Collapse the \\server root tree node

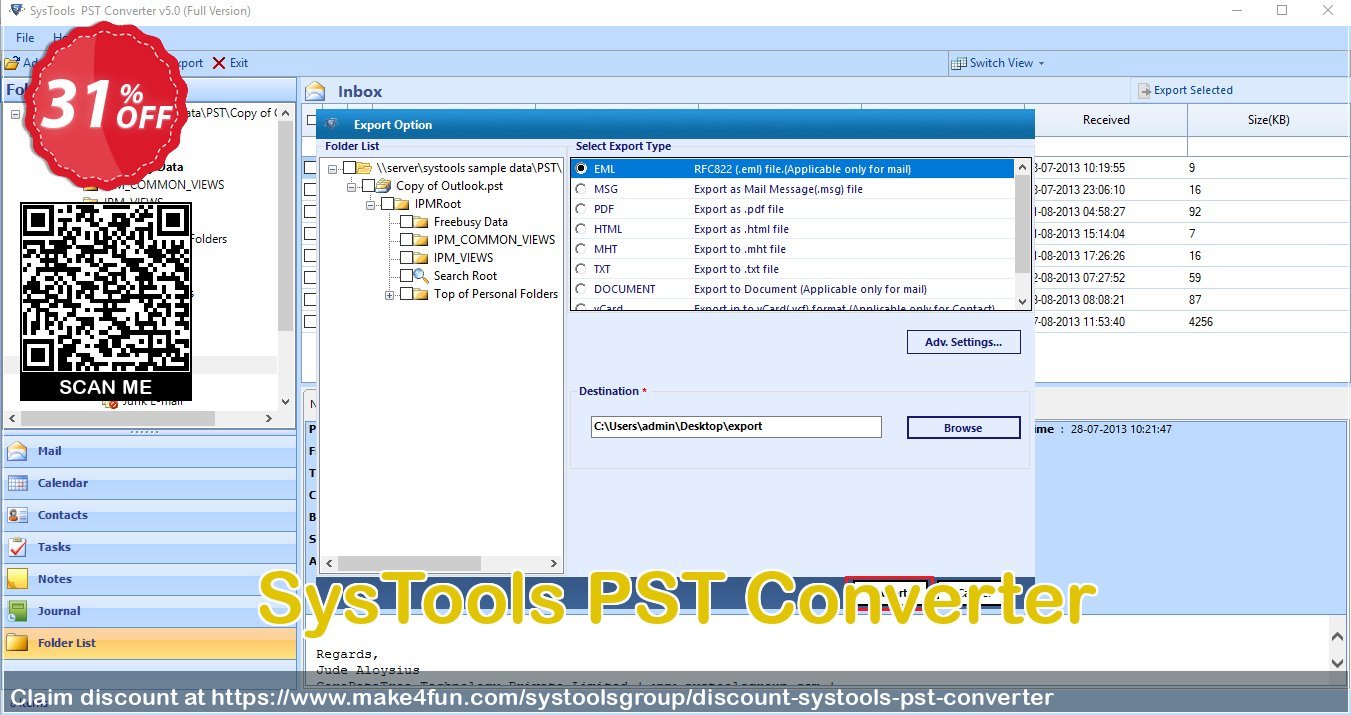point(333,168)
